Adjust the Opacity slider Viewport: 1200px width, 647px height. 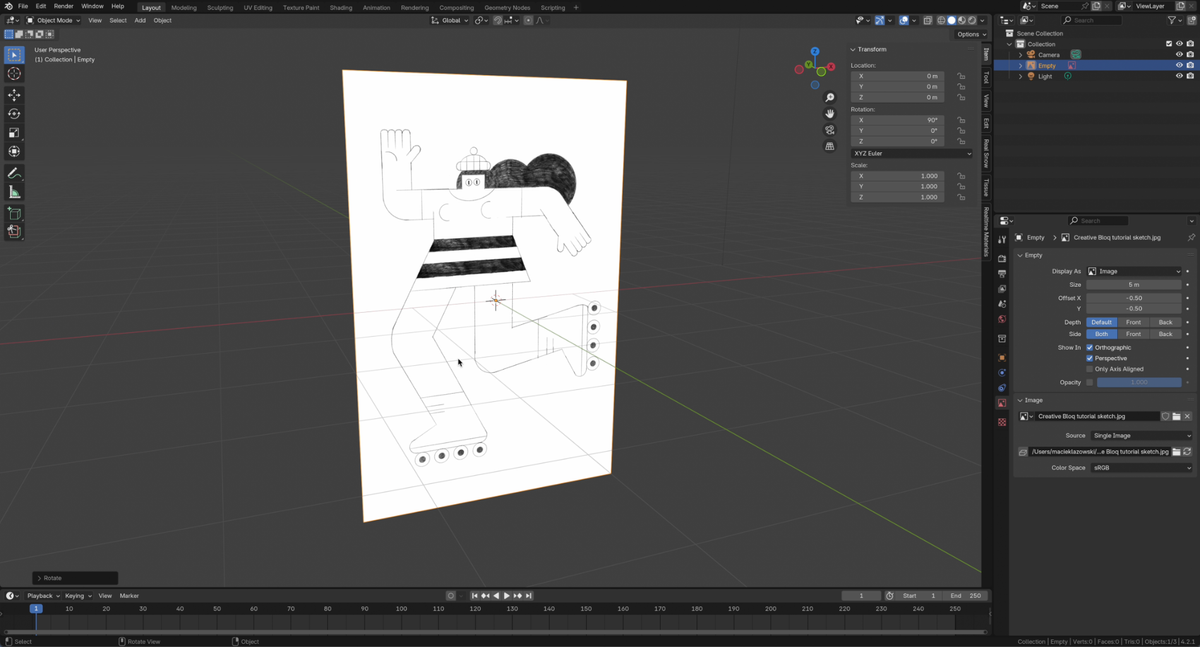click(x=1138, y=381)
